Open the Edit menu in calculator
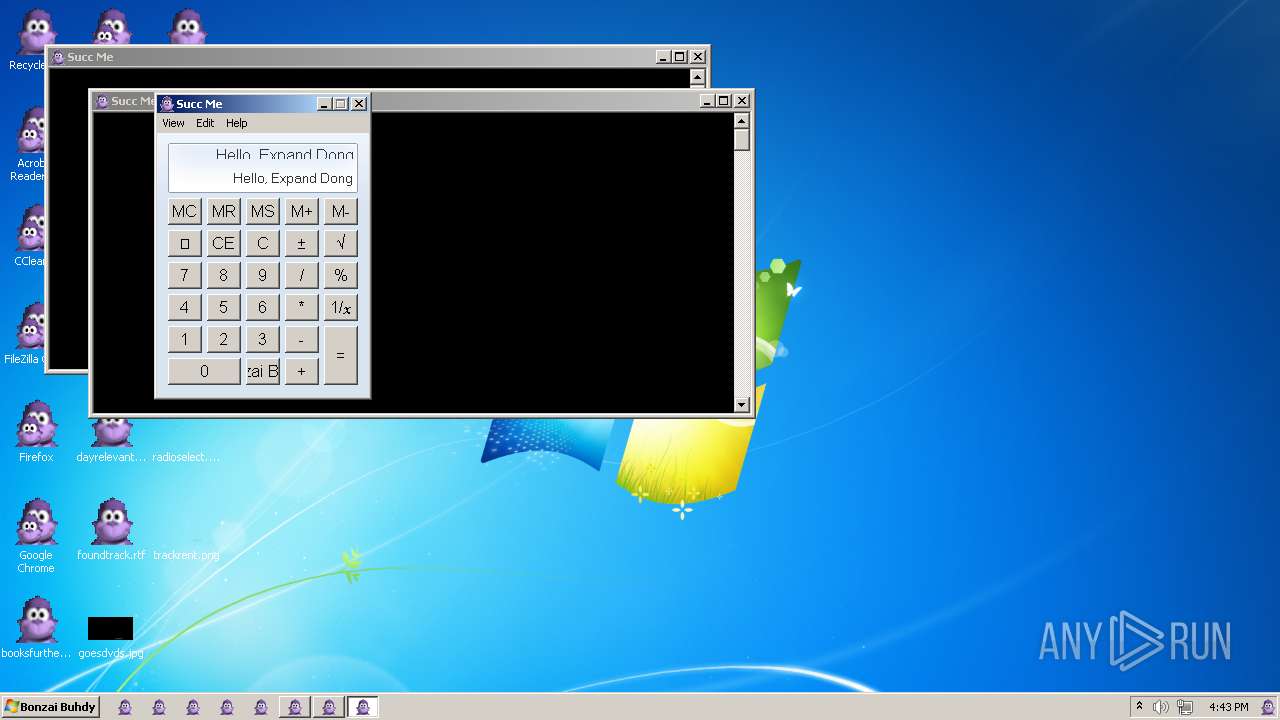Screen dimensions: 1280x720 [205, 123]
